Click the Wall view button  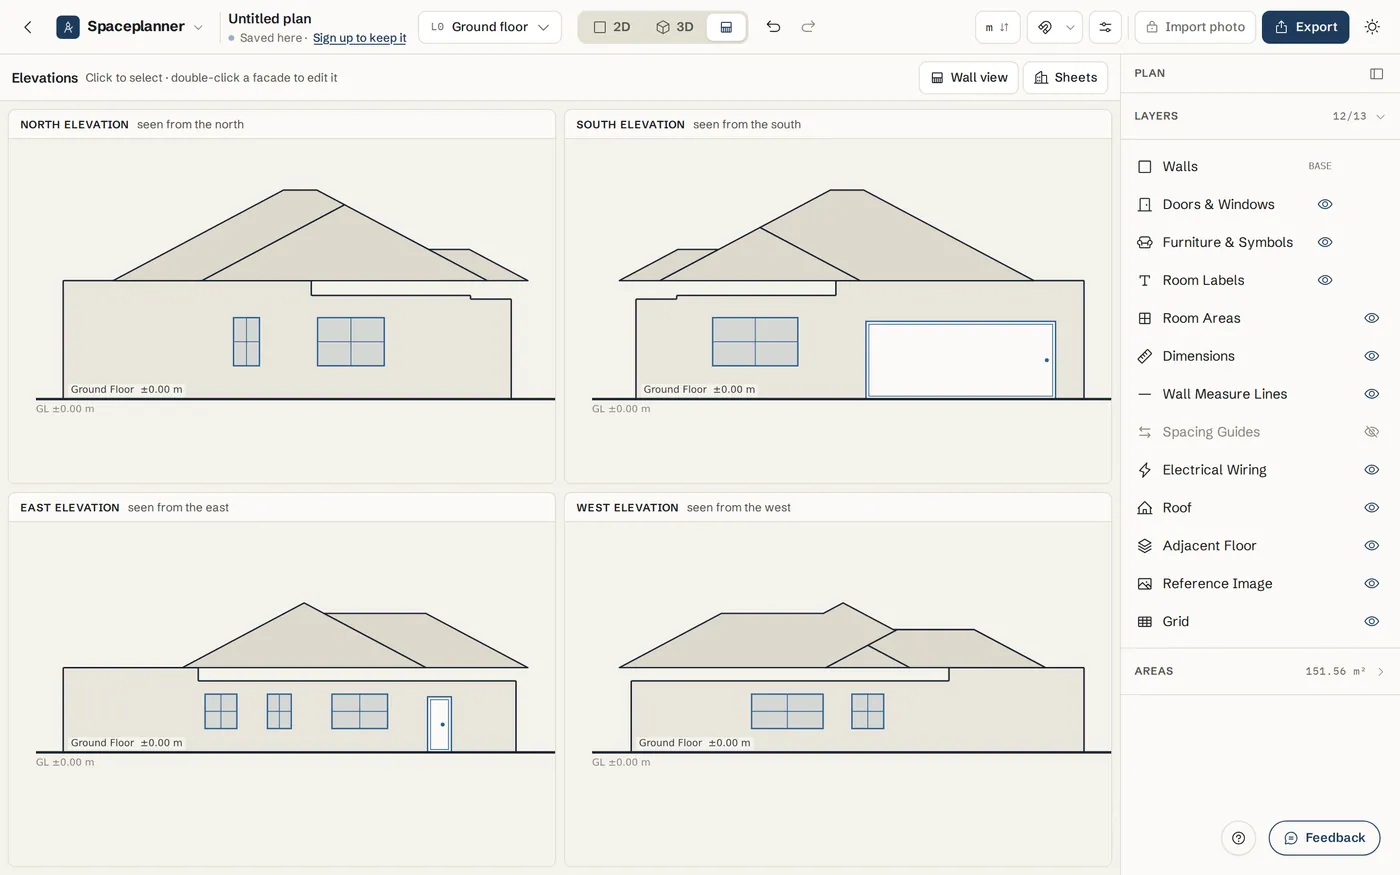[x=969, y=78]
